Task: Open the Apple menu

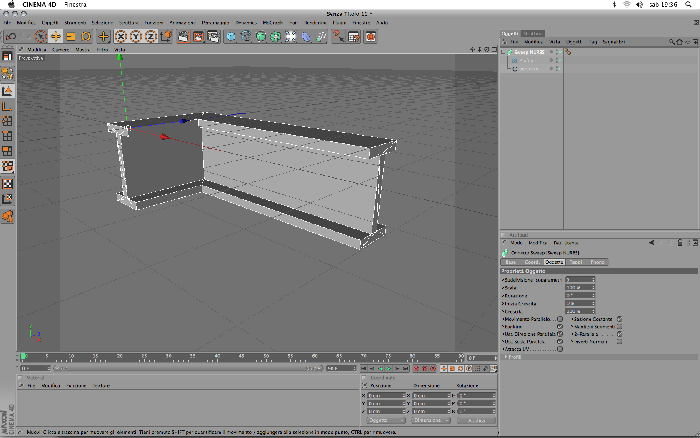Action: pyautogui.click(x=12, y=4)
